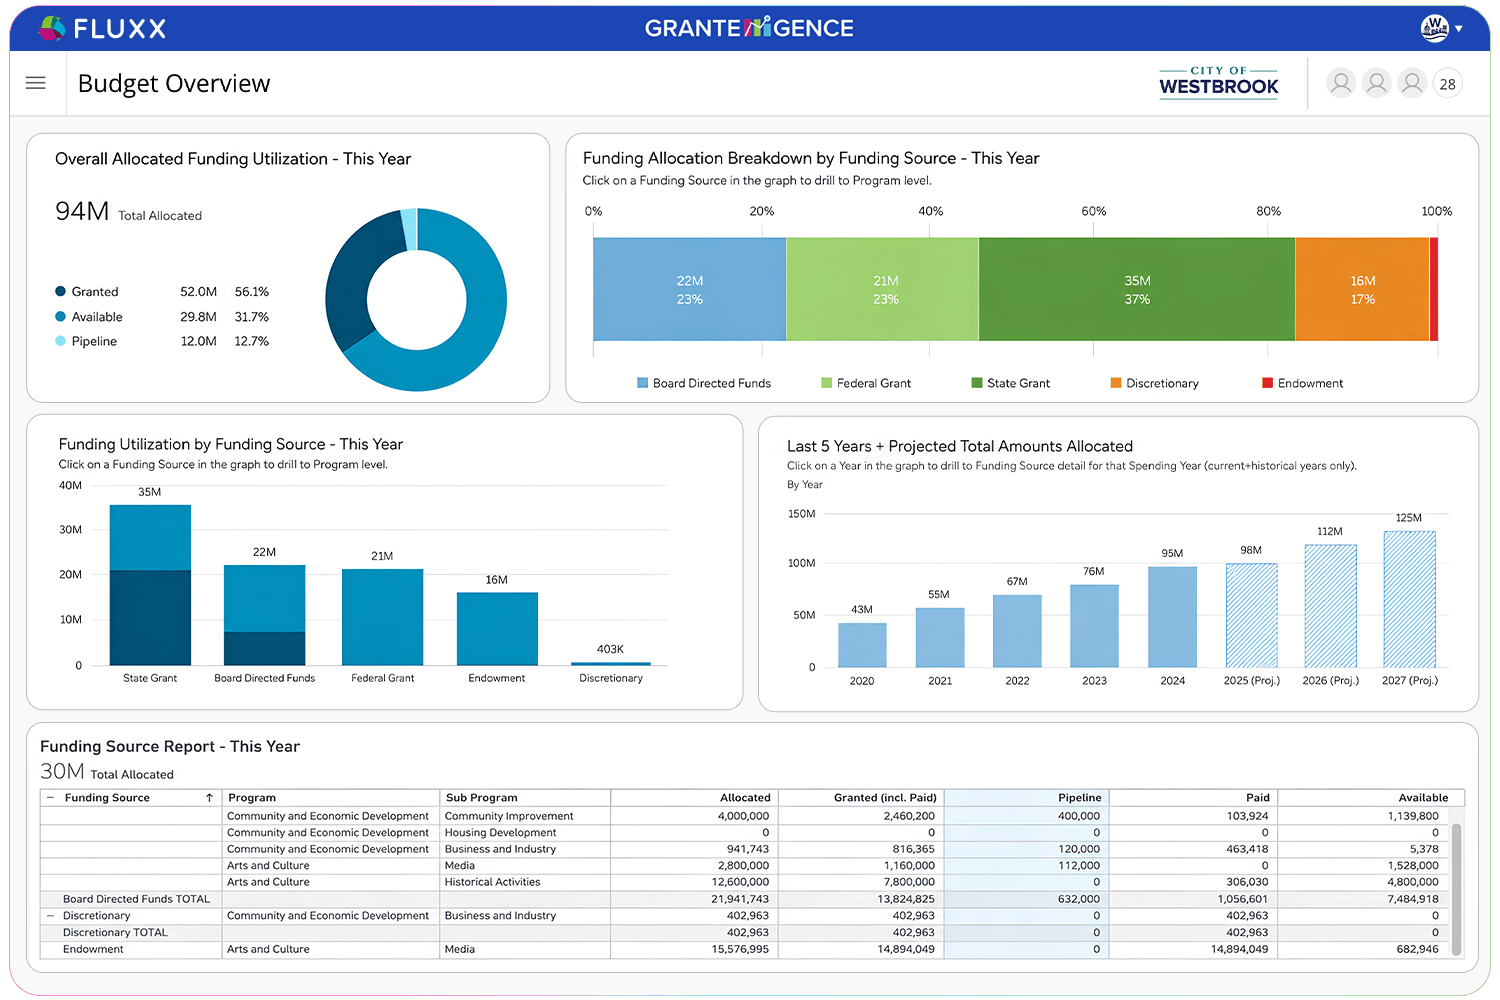The image size is (1500, 1000).
Task: Click the City of Westbrook logo
Action: tap(1218, 82)
